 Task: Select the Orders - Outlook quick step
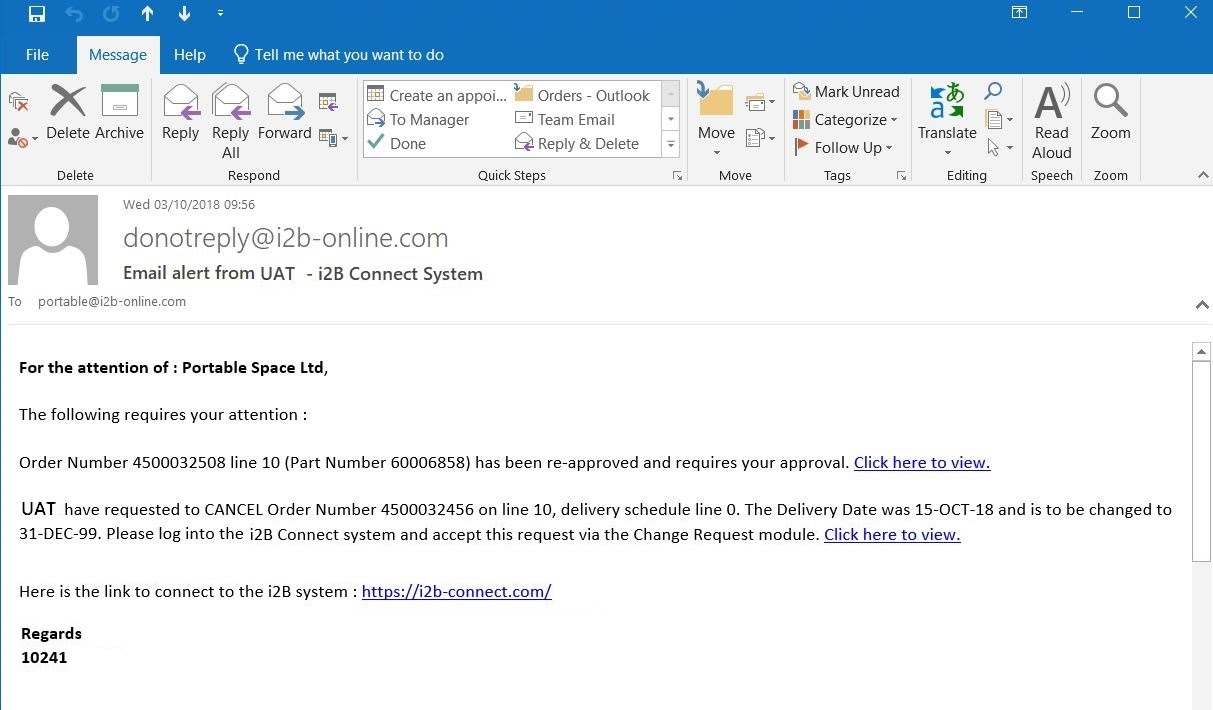tap(582, 95)
